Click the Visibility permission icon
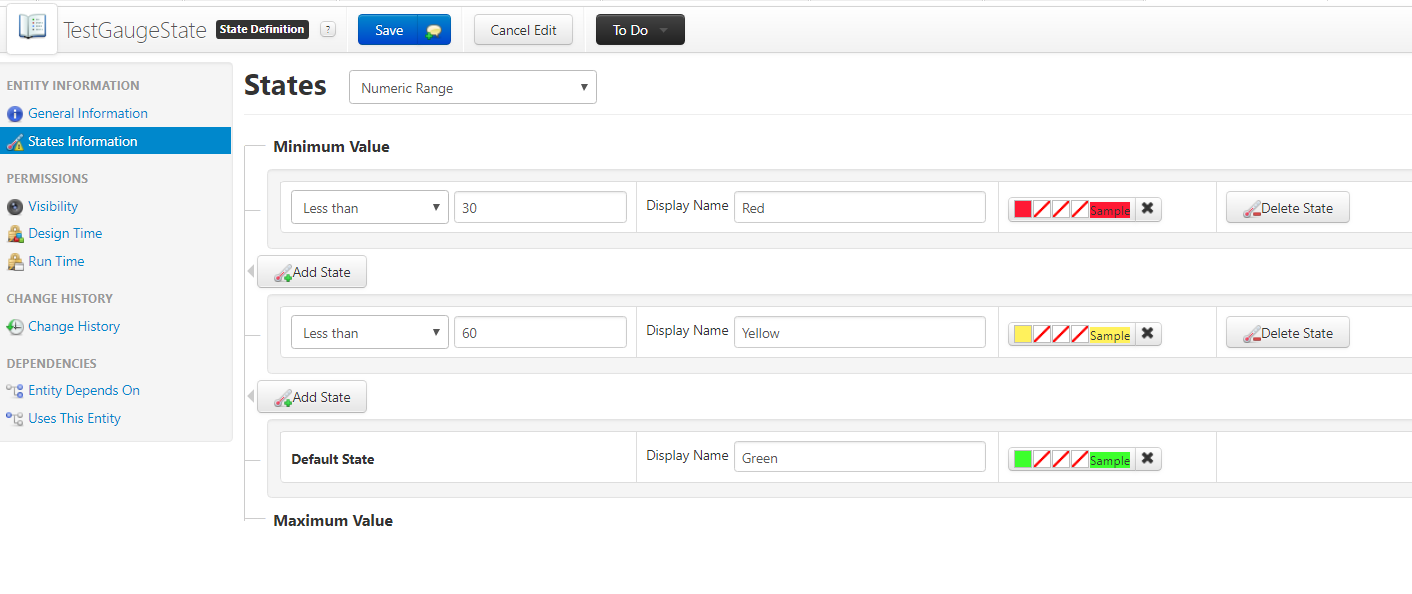Screen dimensions: 1412x594 (x=15, y=207)
